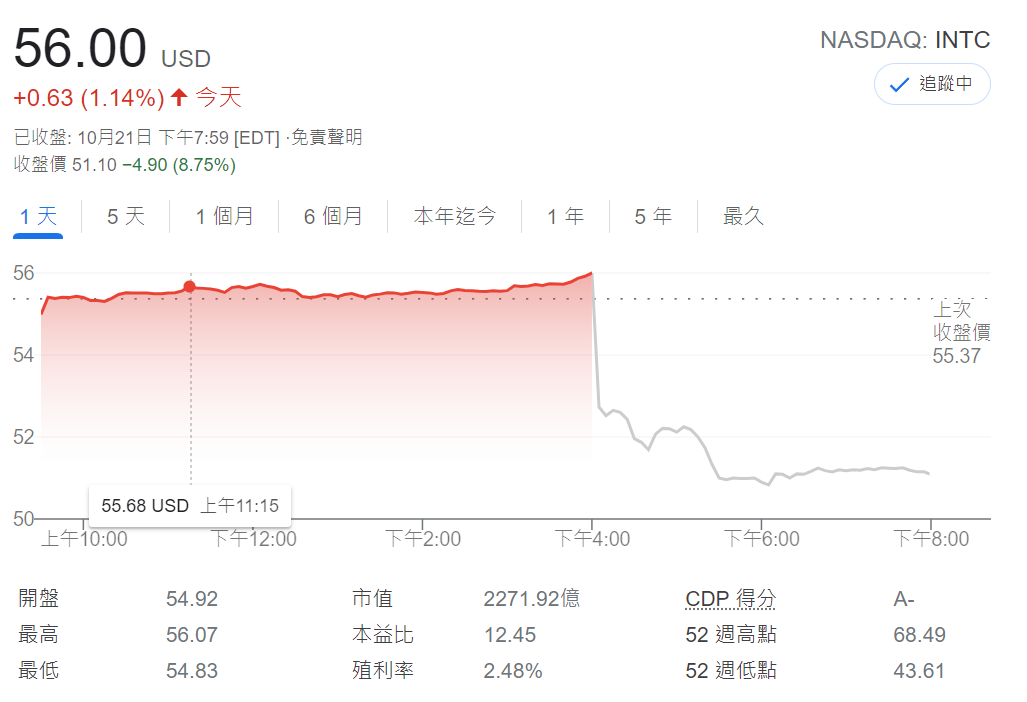Click the red marker dot on the chart

coord(190,286)
